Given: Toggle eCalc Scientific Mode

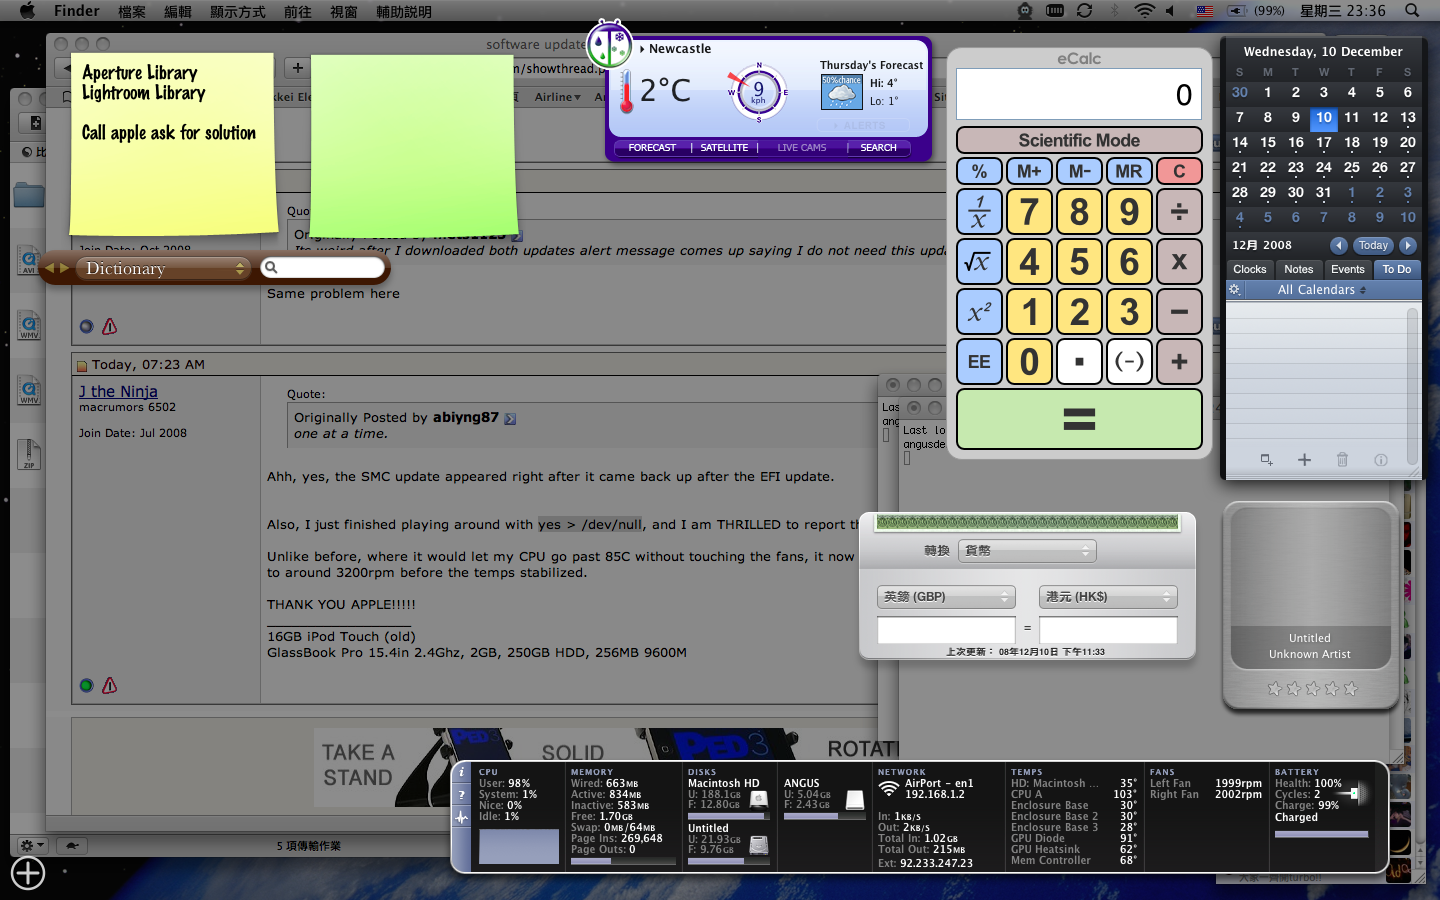Looking at the screenshot, I should [1079, 140].
